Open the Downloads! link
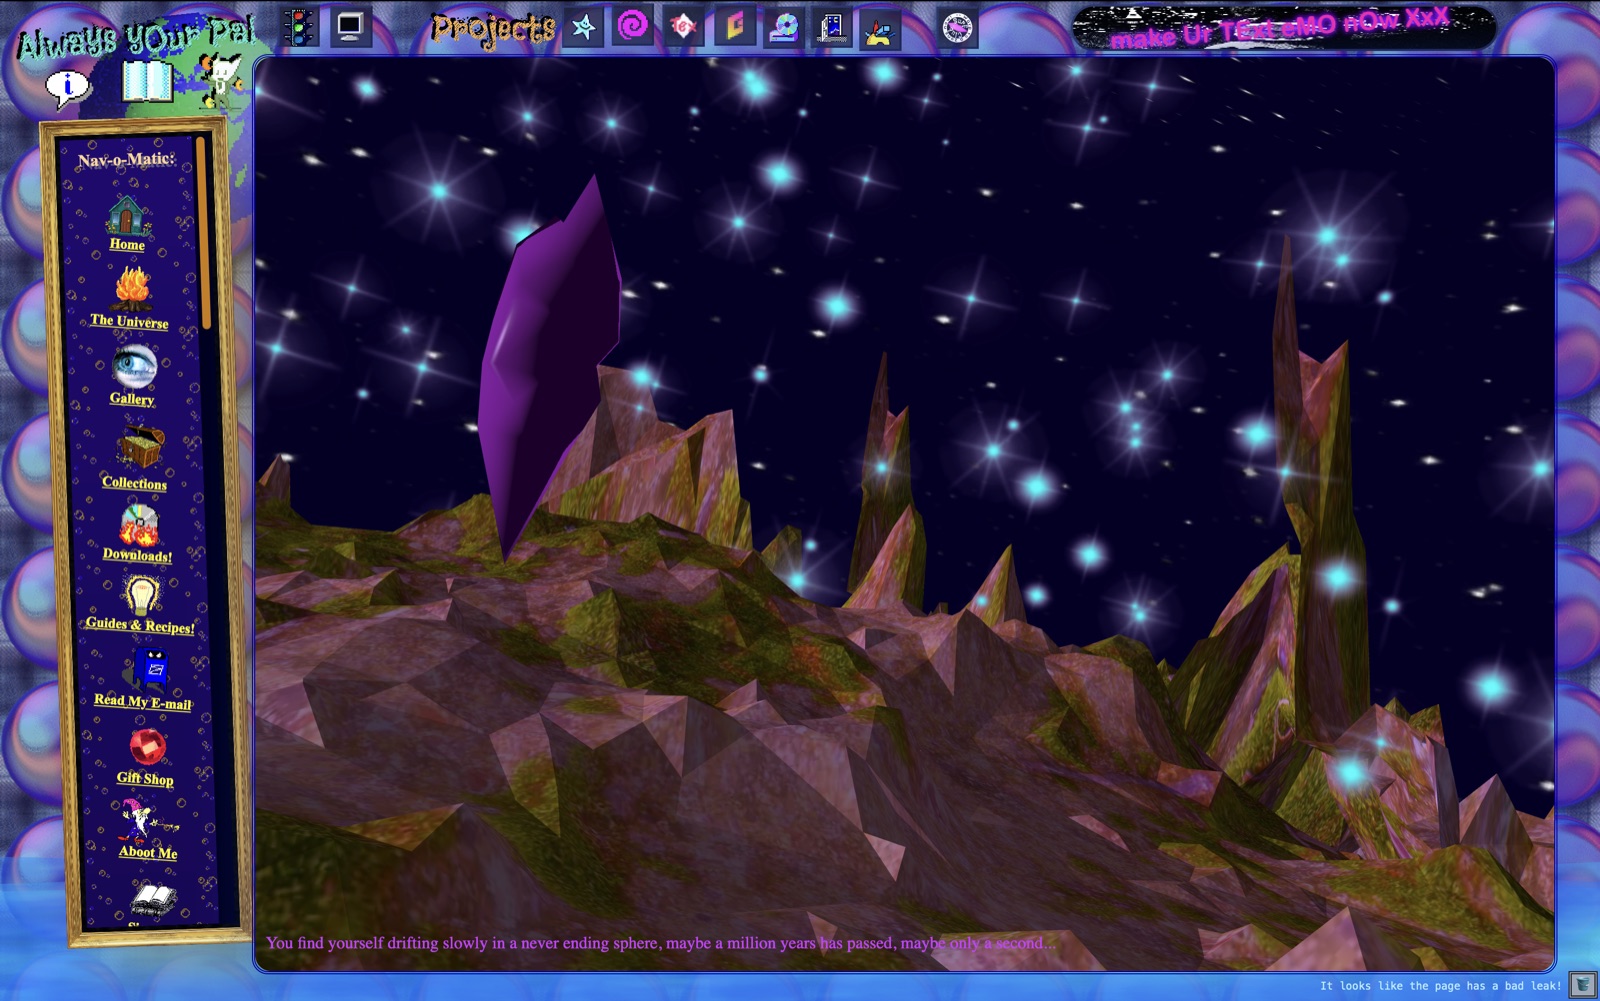 pos(137,555)
